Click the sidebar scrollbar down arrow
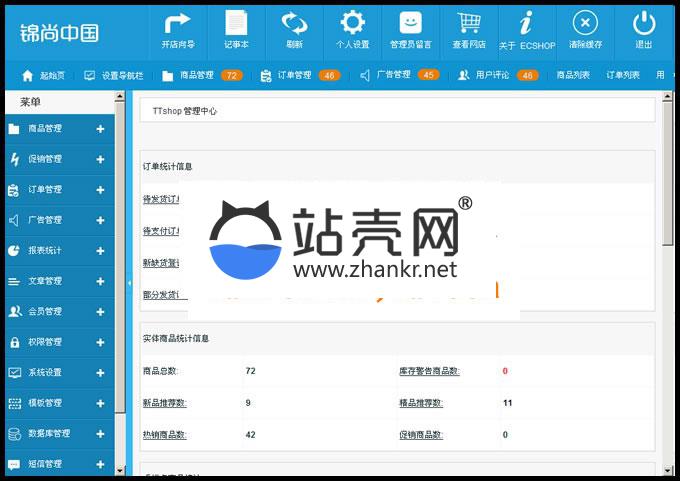Screen dimensions: 680x481 click(x=121, y=469)
